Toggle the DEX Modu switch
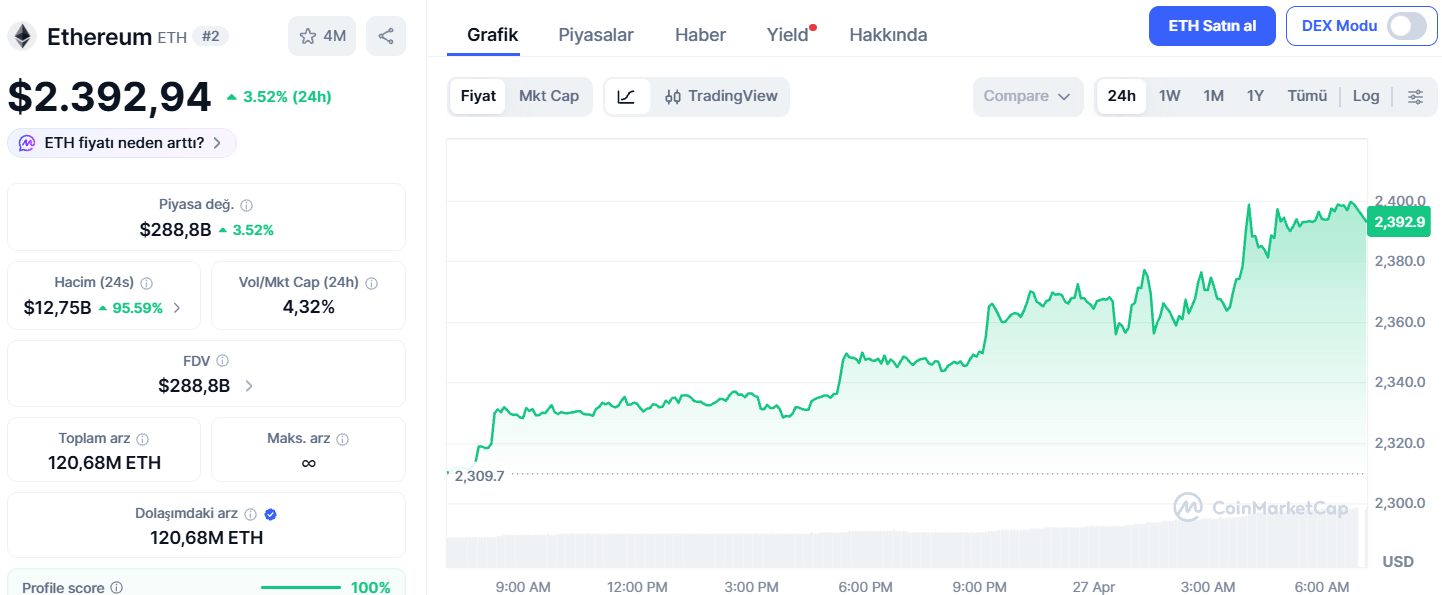 [1407, 26]
